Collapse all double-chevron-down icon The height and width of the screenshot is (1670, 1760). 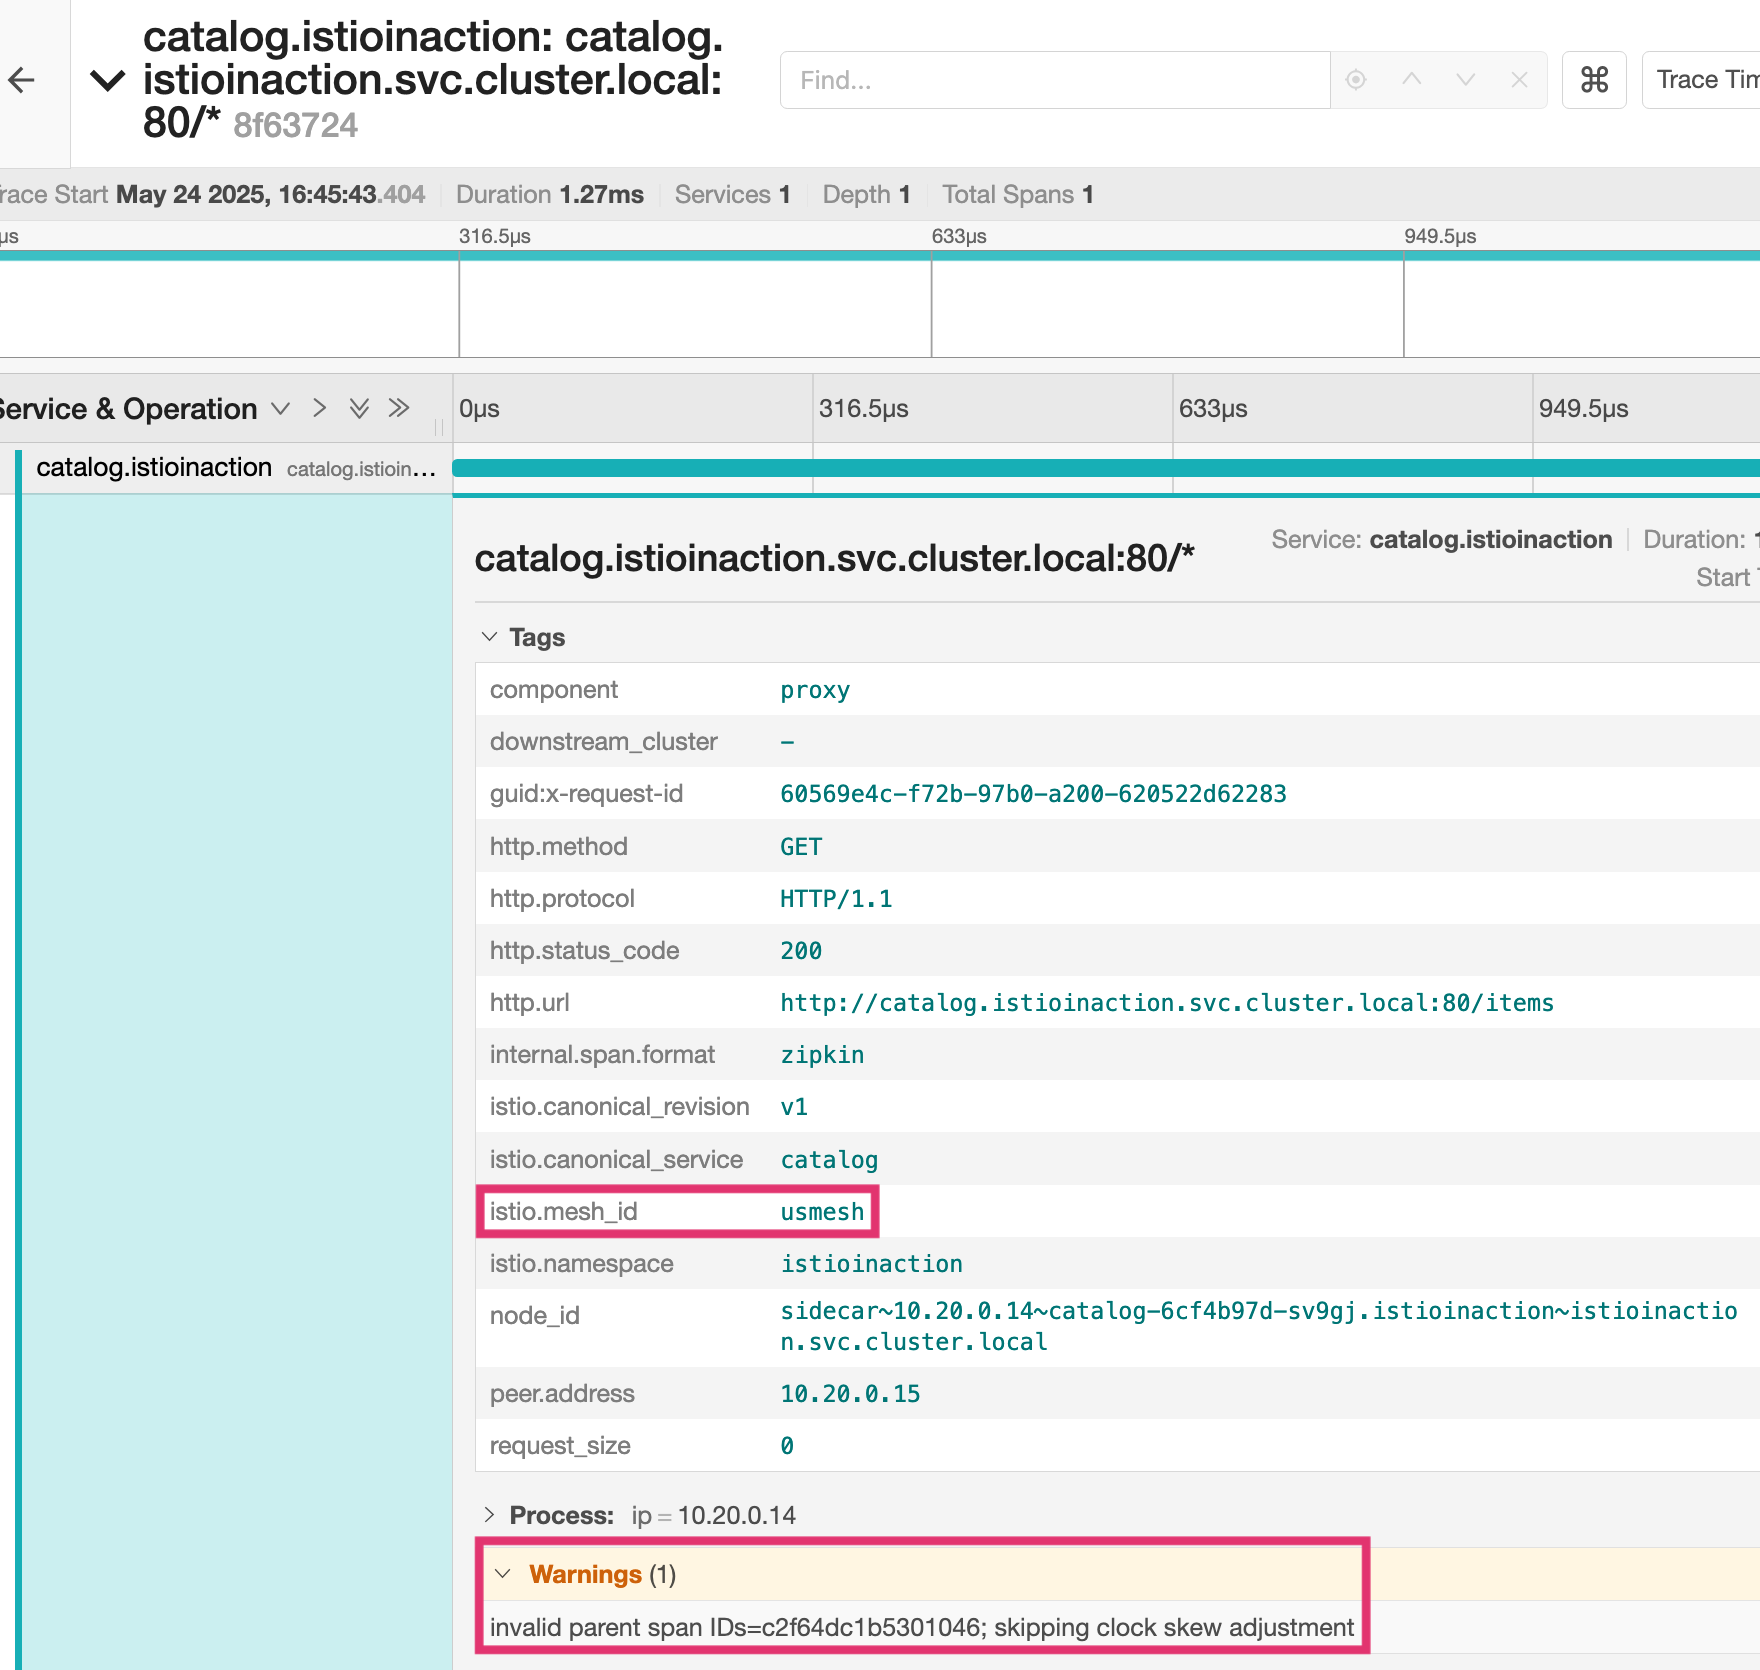pyautogui.click(x=359, y=408)
